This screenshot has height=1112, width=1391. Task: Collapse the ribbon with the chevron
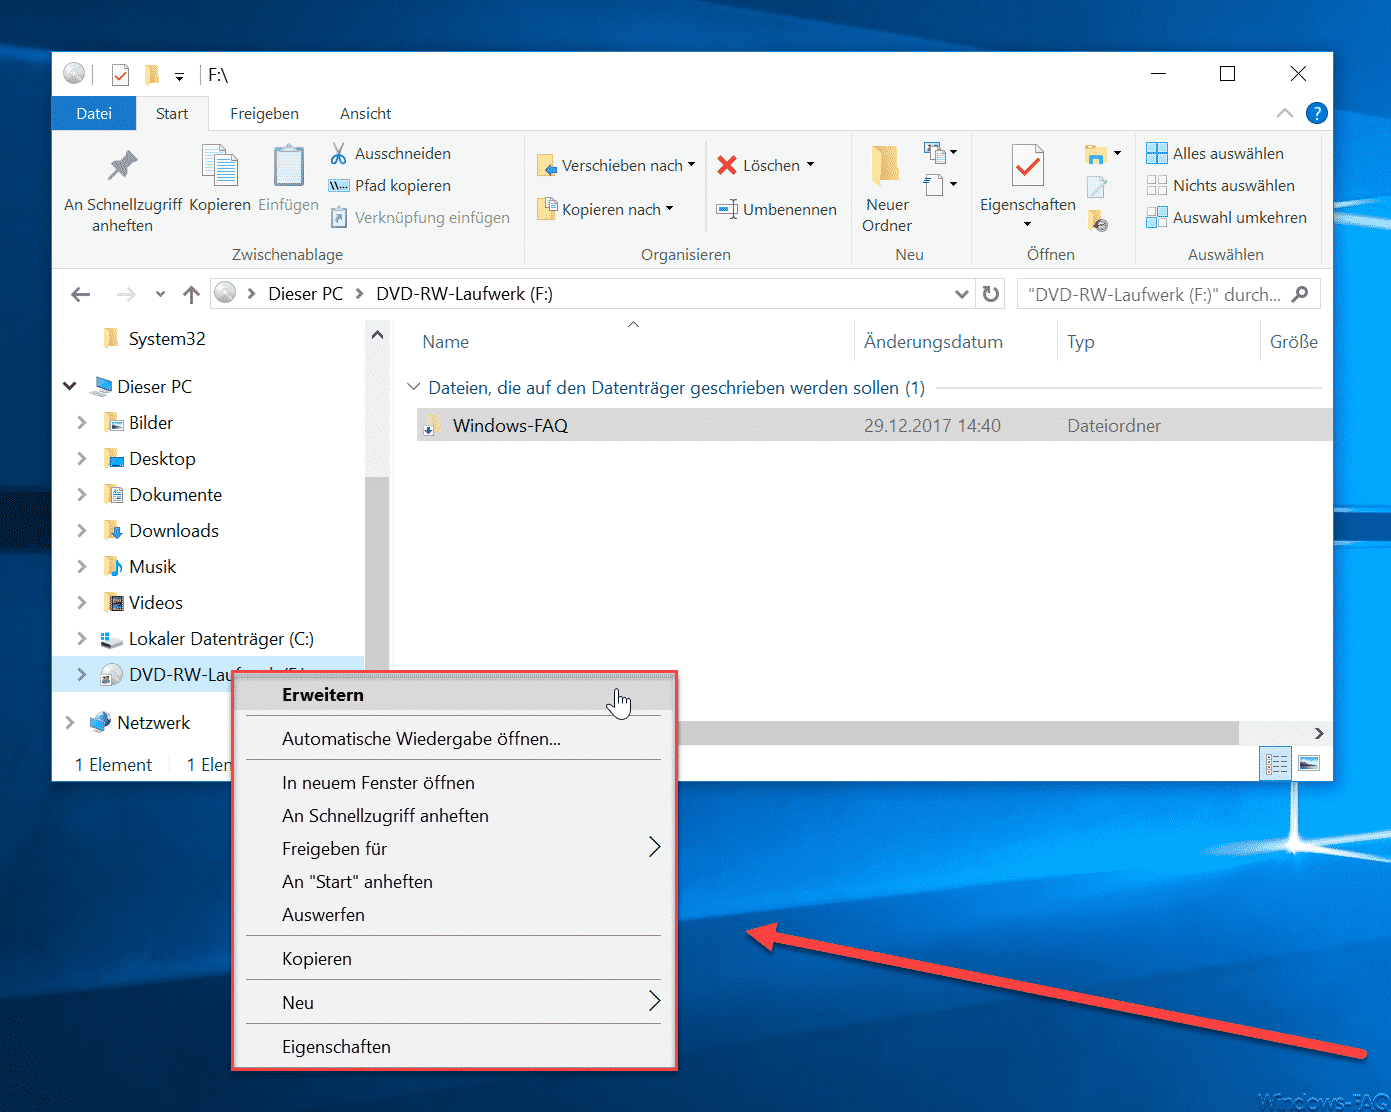coord(1285,113)
